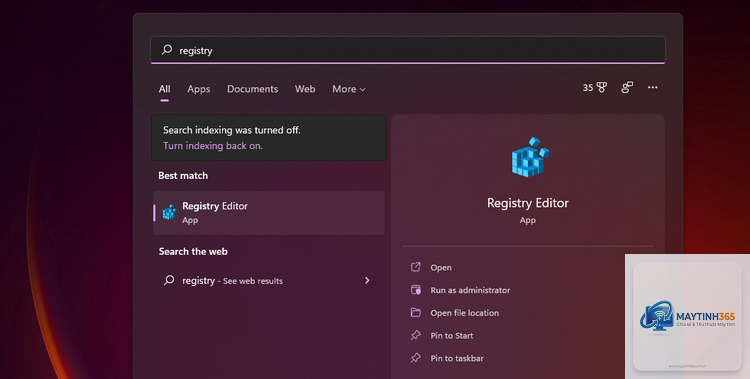Click the Open action in the preview pane
Viewport: 750px width, 379px height.
(x=441, y=268)
